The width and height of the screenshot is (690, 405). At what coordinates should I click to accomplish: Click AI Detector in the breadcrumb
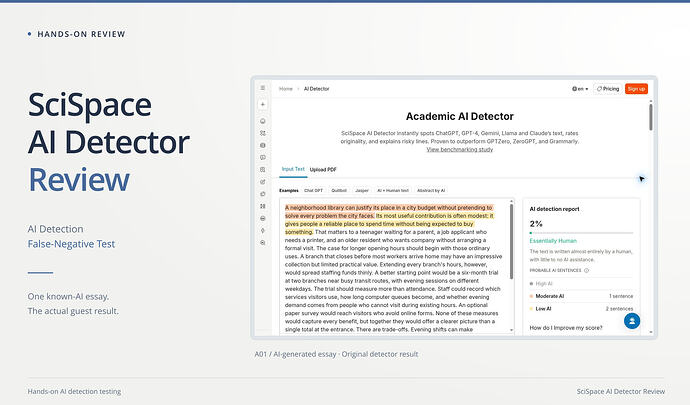pyautogui.click(x=316, y=89)
